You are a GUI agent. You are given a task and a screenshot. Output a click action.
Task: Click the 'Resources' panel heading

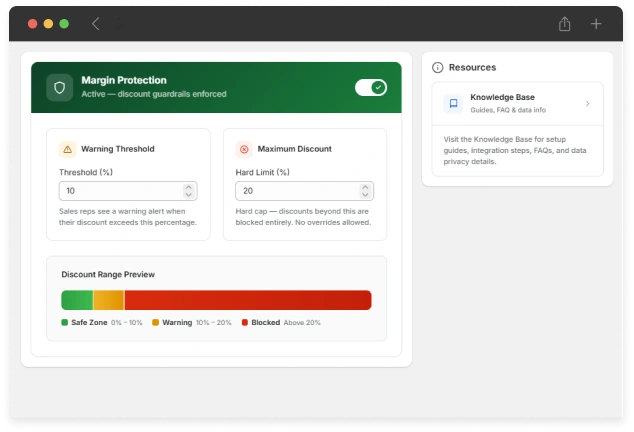(472, 68)
